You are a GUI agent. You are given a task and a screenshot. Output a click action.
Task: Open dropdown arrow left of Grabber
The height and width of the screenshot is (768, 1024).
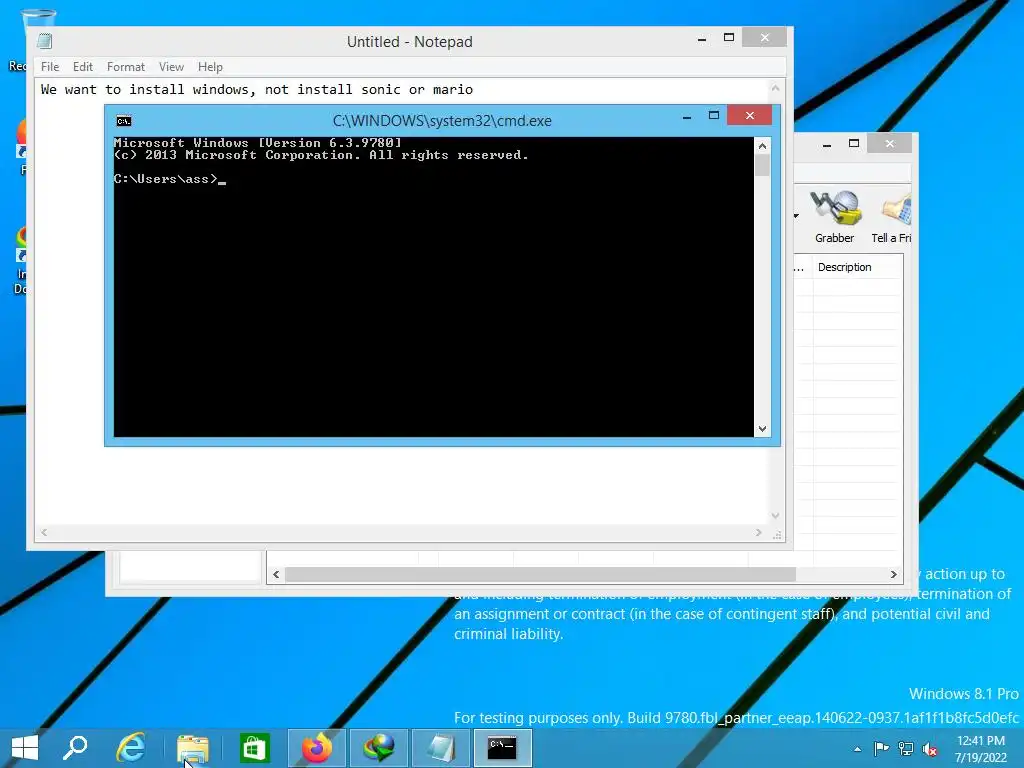(x=797, y=216)
